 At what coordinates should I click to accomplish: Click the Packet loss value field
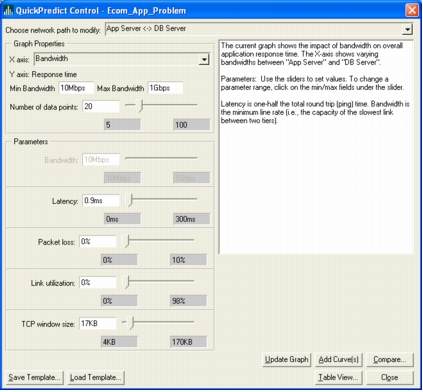[98, 242]
